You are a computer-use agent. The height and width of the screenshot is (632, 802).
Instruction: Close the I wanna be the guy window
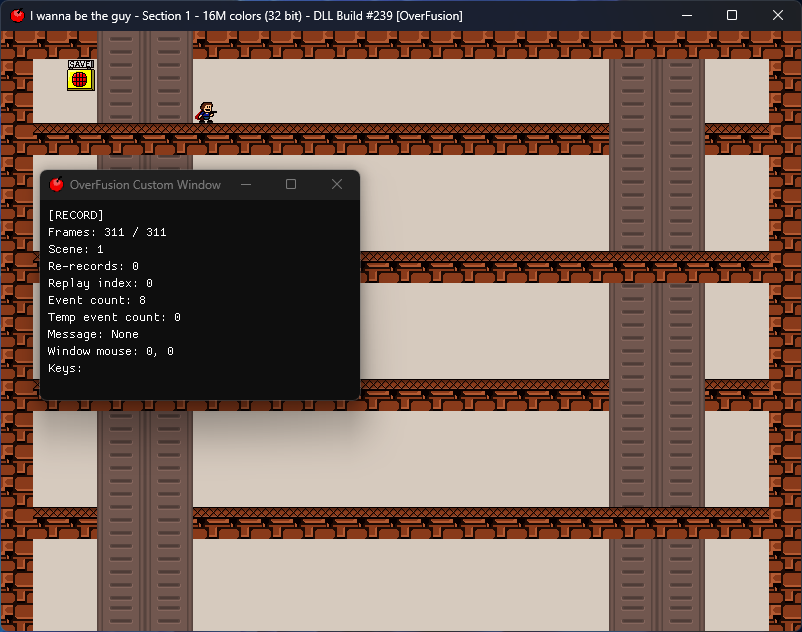pyautogui.click(x=777, y=15)
